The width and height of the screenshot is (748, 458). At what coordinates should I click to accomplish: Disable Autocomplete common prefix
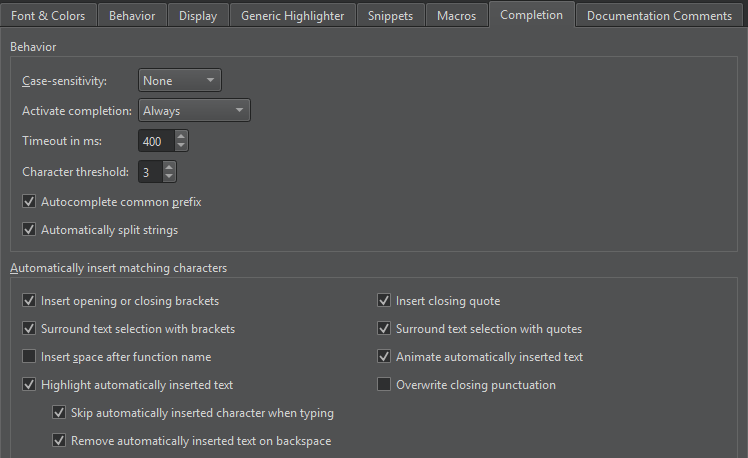tap(29, 202)
